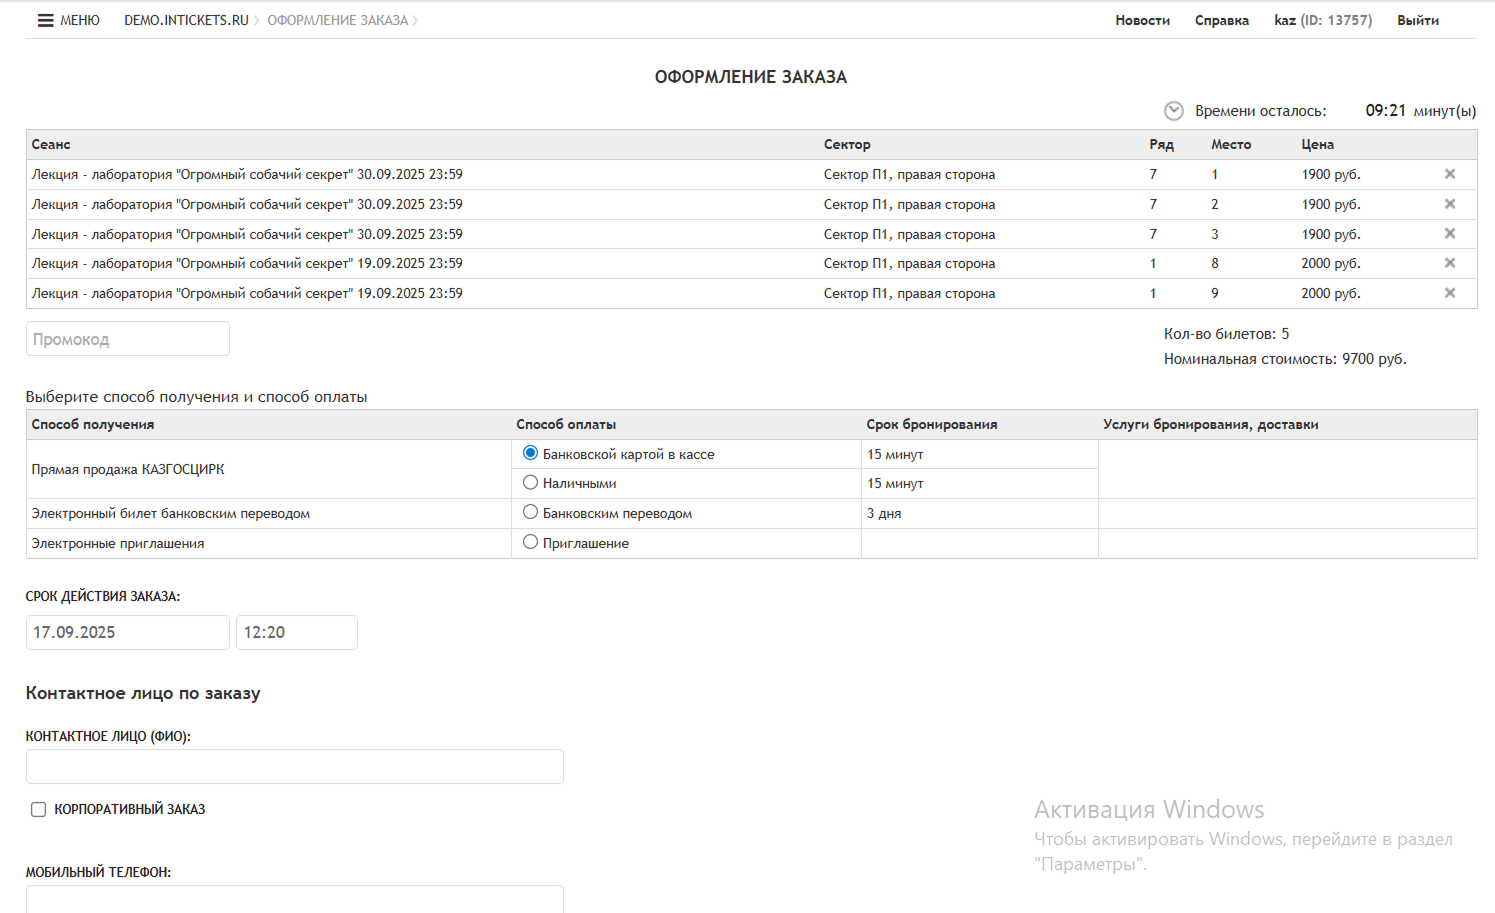The image size is (1495, 913).
Task: Enable Корпоративный заказ checkbox
Action: 39,810
